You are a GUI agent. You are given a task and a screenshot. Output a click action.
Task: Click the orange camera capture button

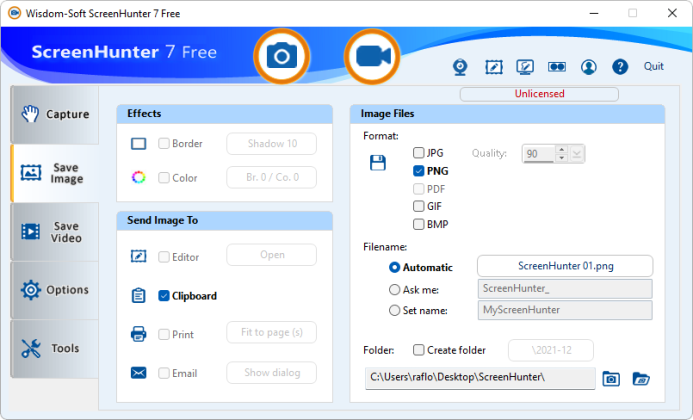click(282, 56)
